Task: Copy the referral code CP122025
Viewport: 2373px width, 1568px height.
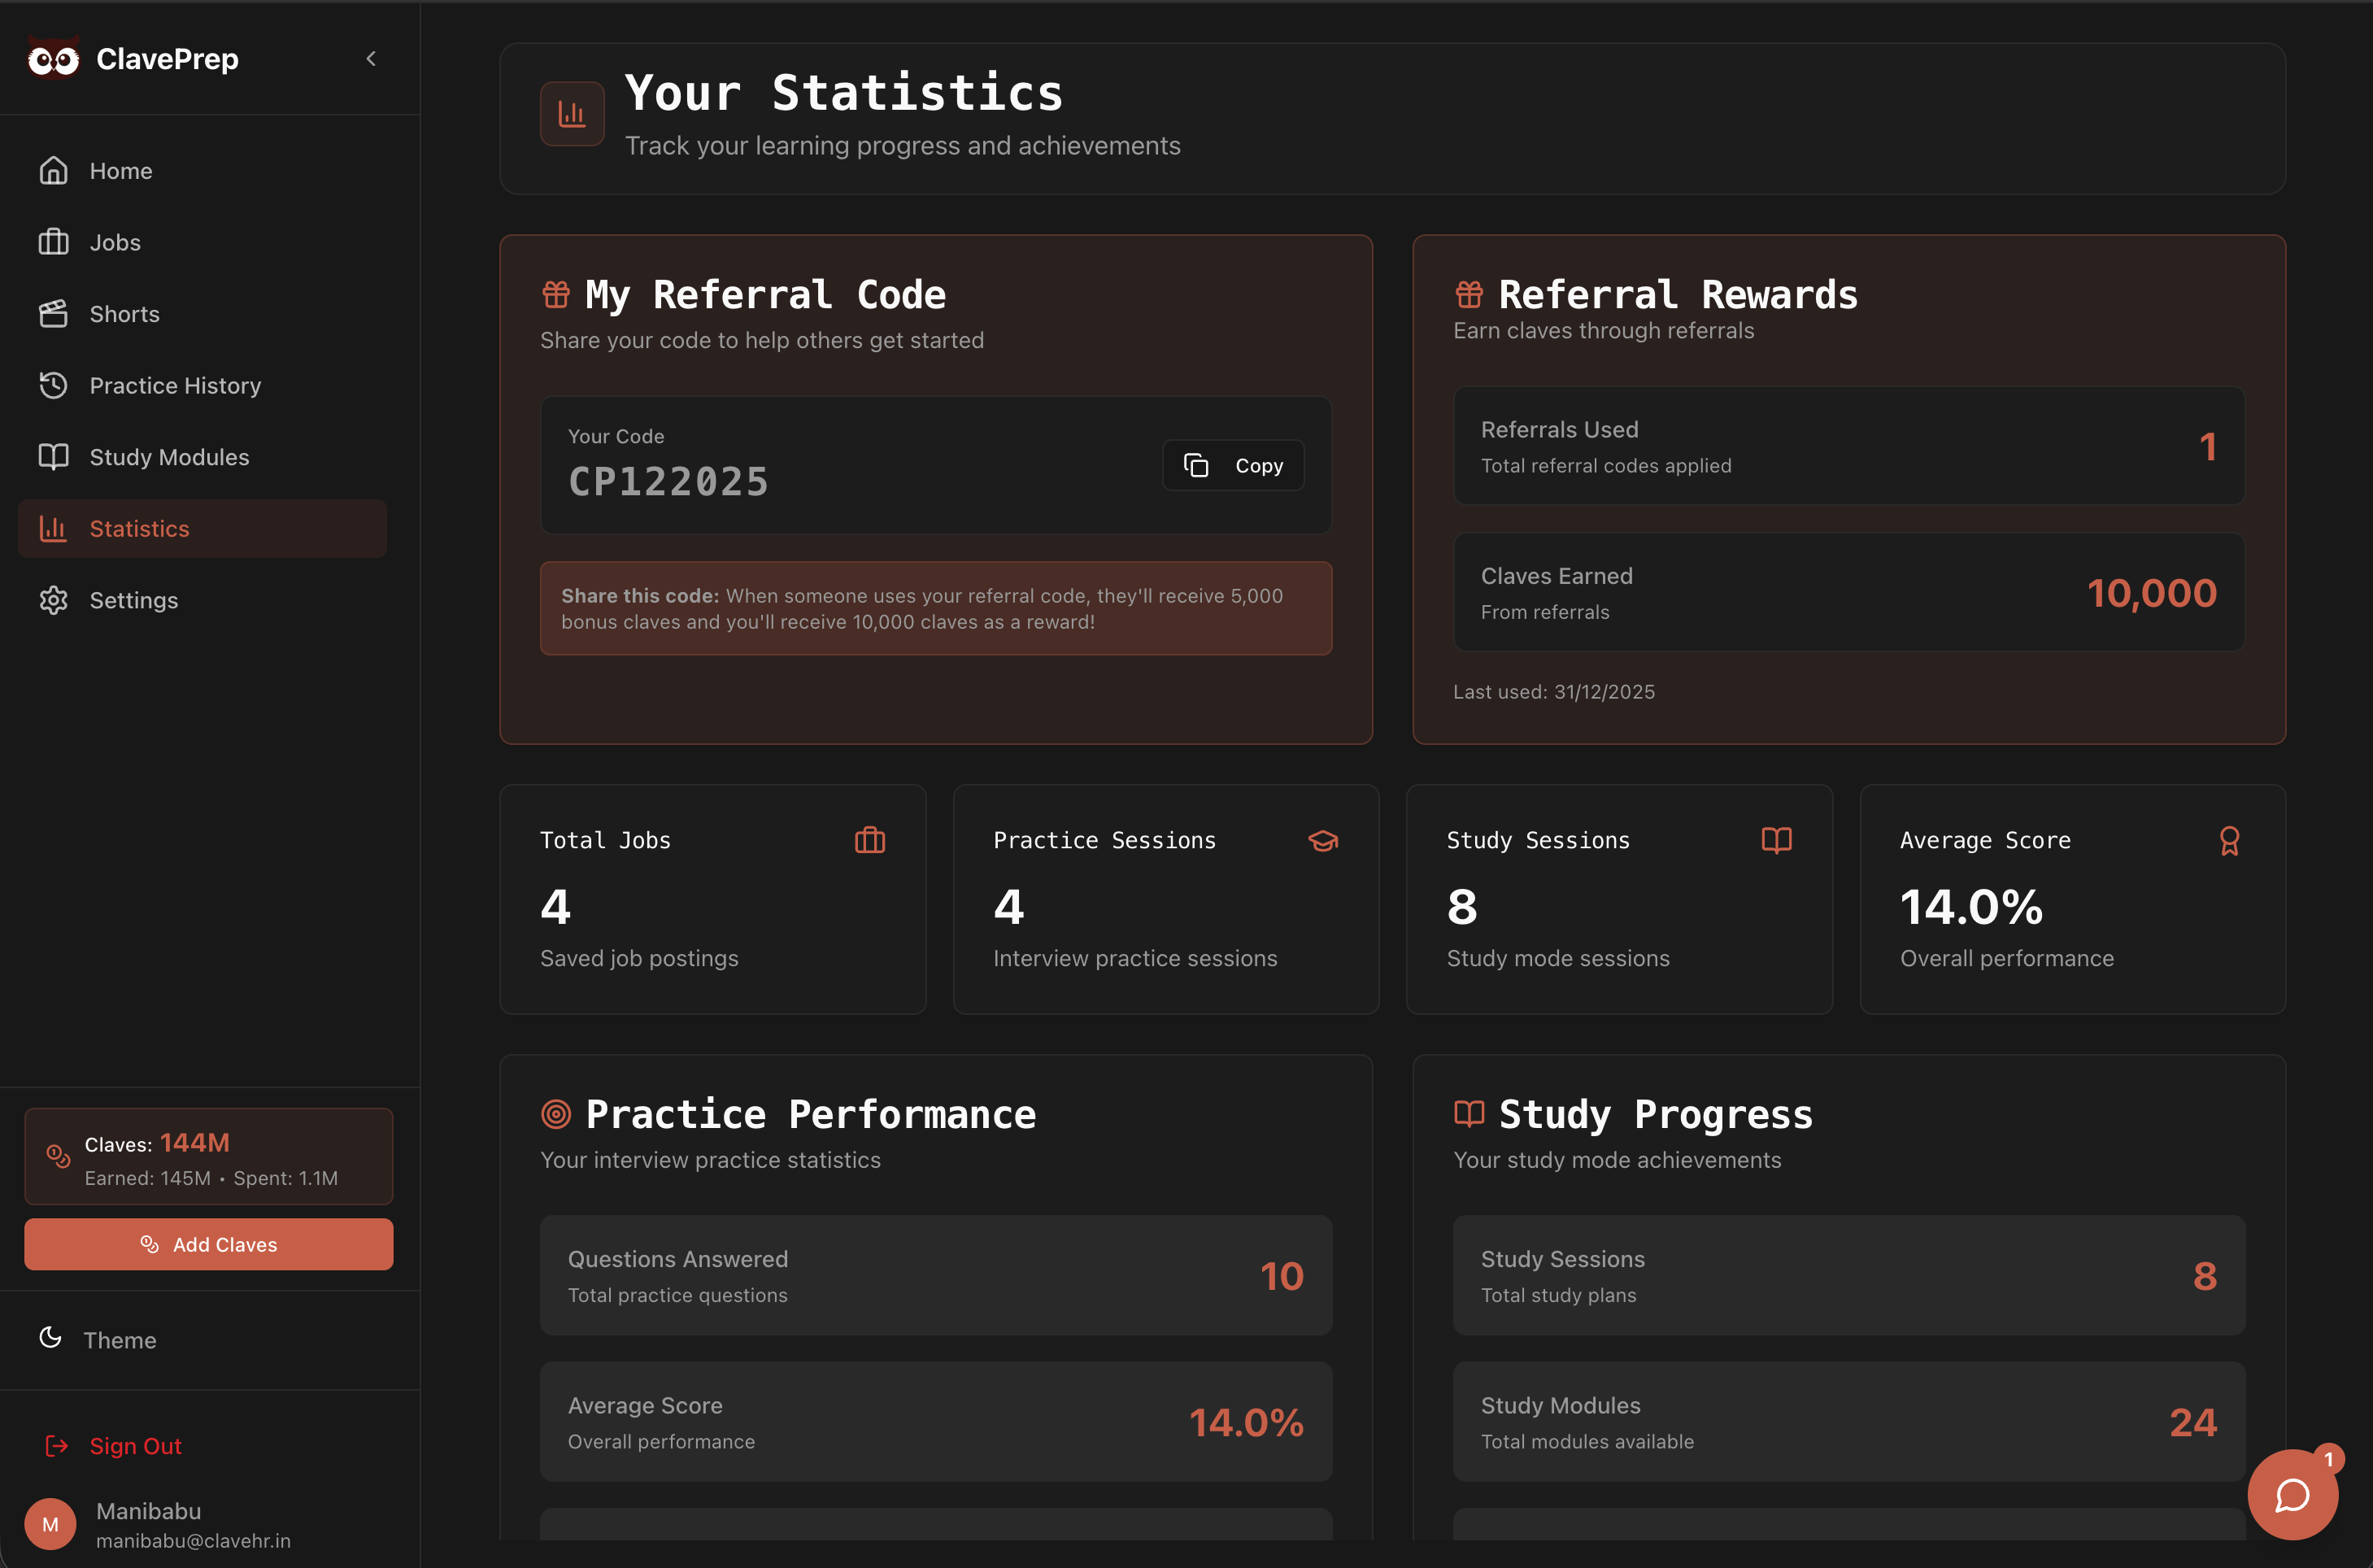Action: tap(1232, 466)
